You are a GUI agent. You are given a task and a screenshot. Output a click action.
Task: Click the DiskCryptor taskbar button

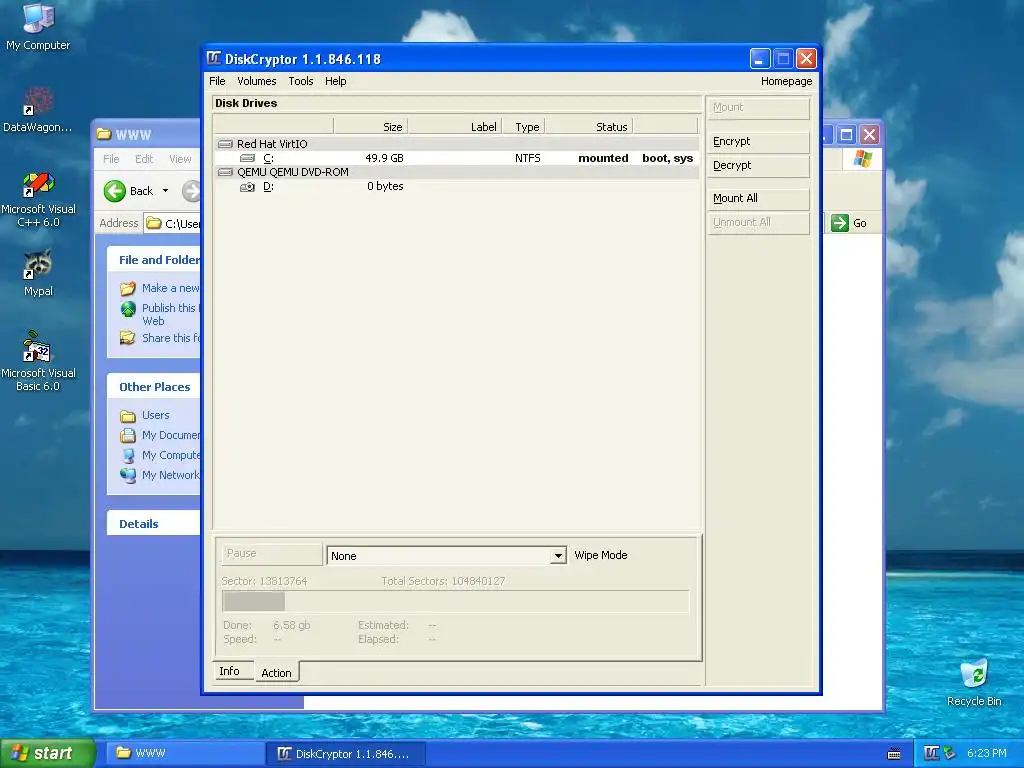click(346, 754)
